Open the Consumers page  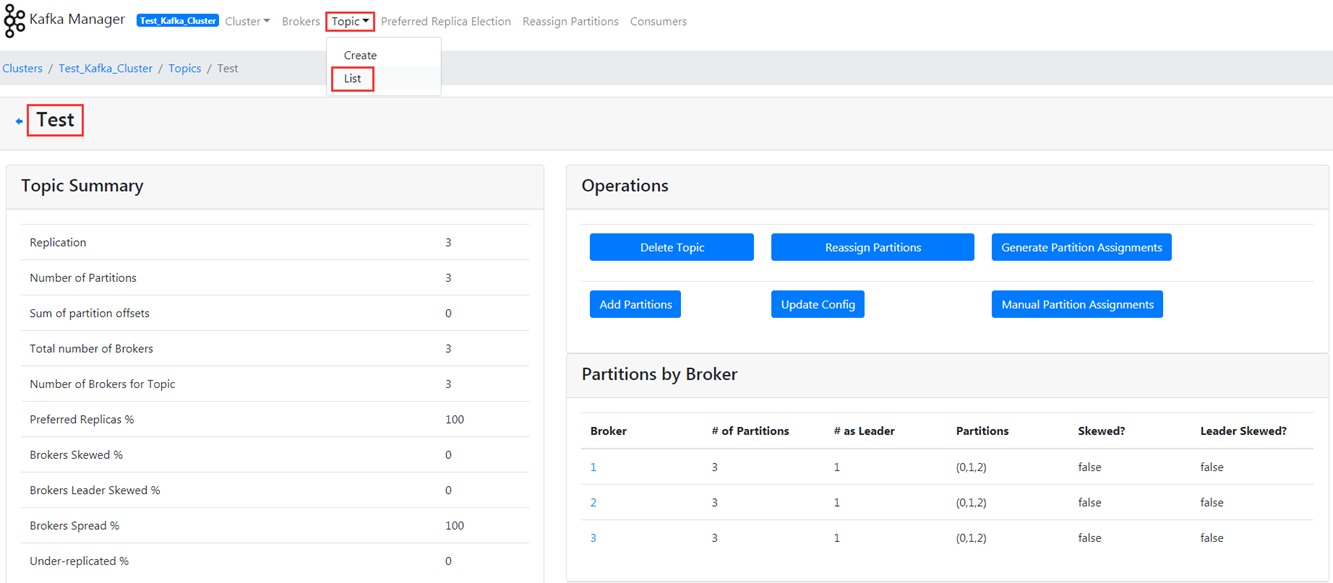(658, 21)
